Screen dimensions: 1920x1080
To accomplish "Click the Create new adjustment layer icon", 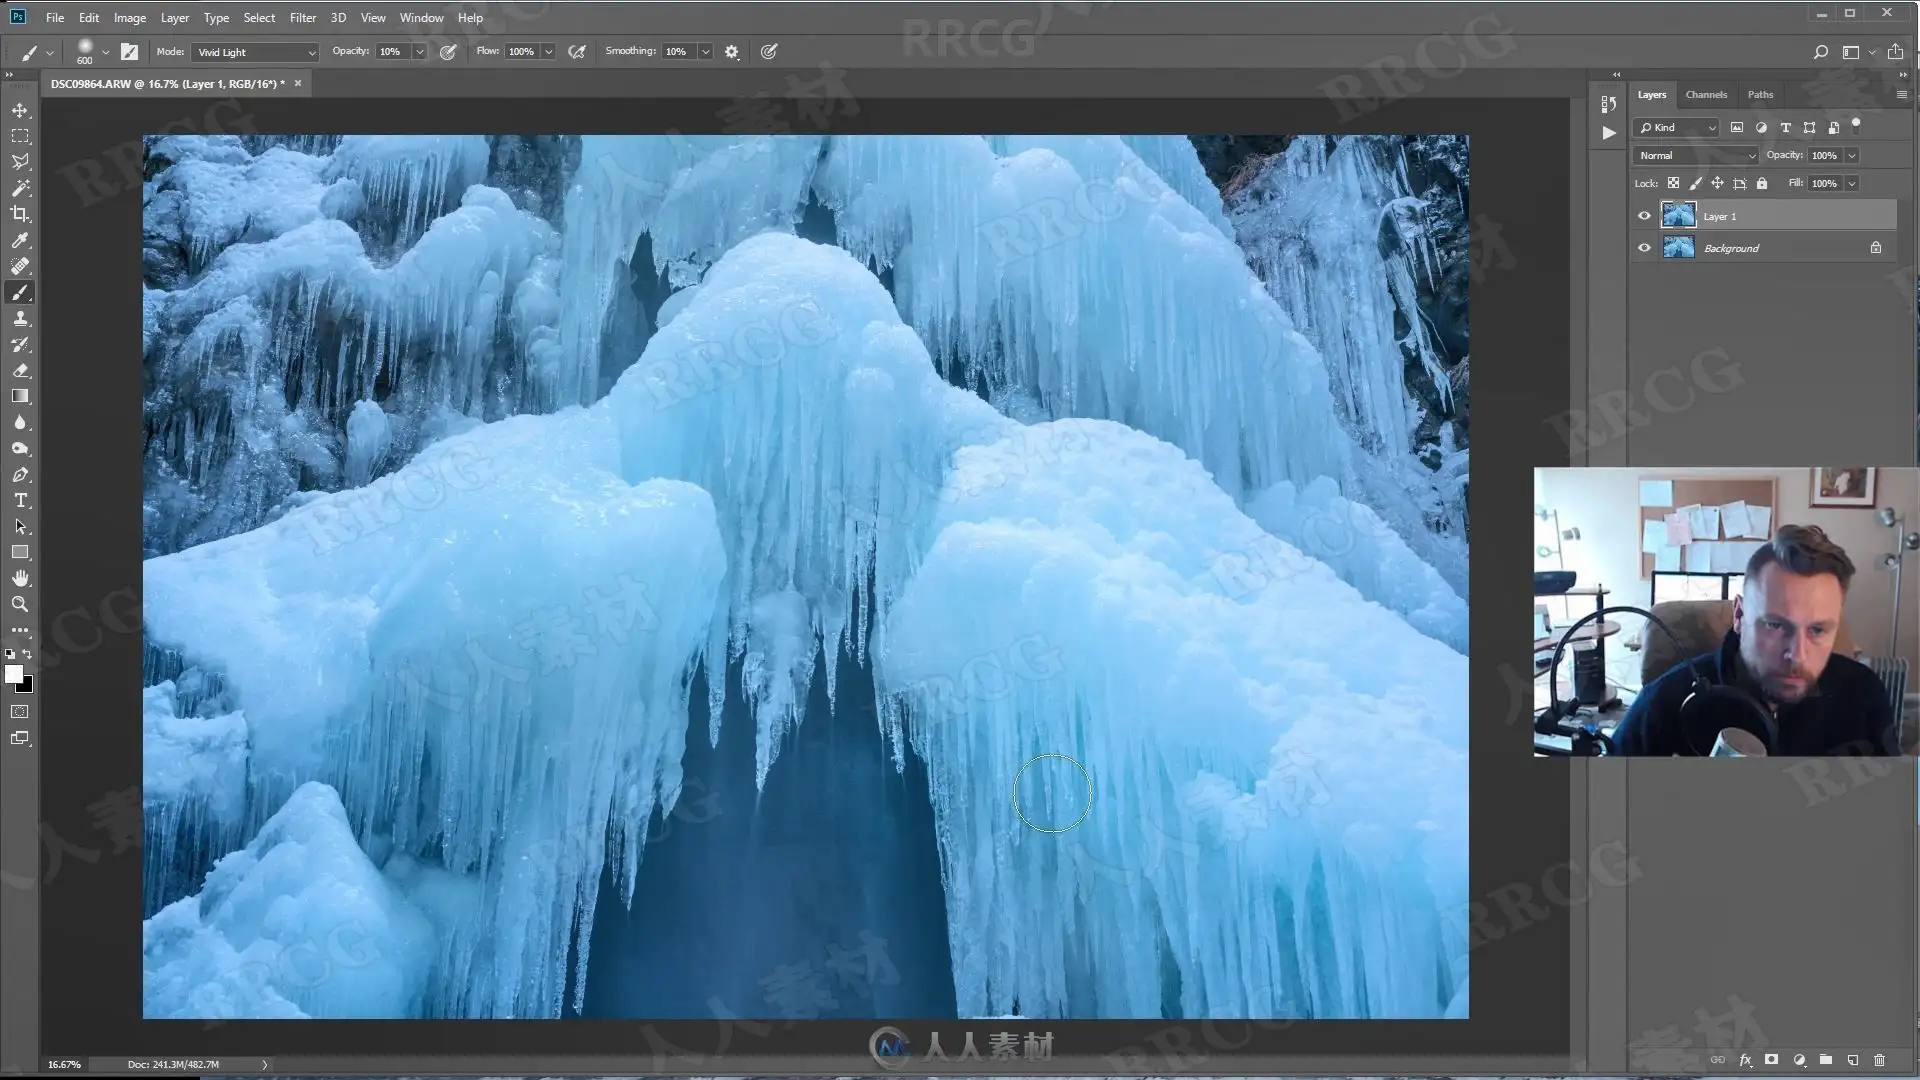I will pos(1799,1060).
